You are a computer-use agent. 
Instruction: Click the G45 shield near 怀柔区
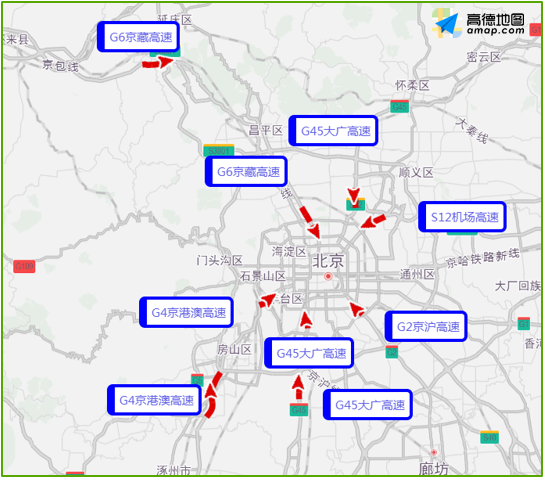pyautogui.click(x=399, y=106)
